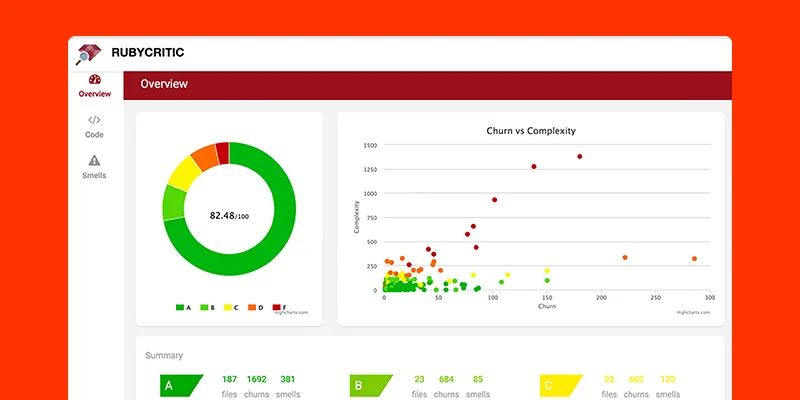Click the Churn vs Complexity chart title
Screen dimensions: 800x400
pos(531,131)
